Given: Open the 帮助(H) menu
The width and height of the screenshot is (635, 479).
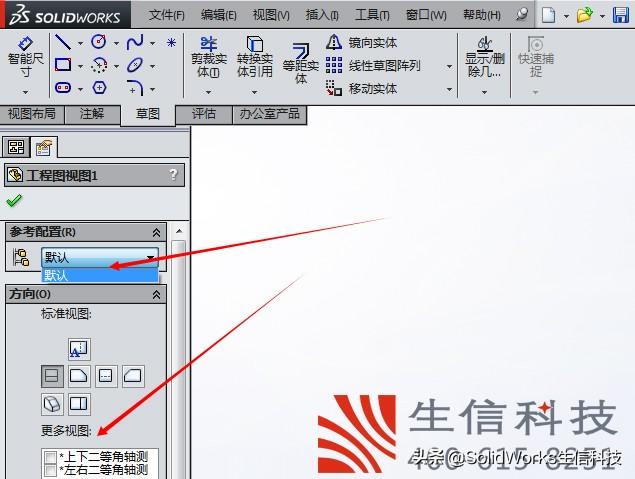Looking at the screenshot, I should tap(482, 15).
